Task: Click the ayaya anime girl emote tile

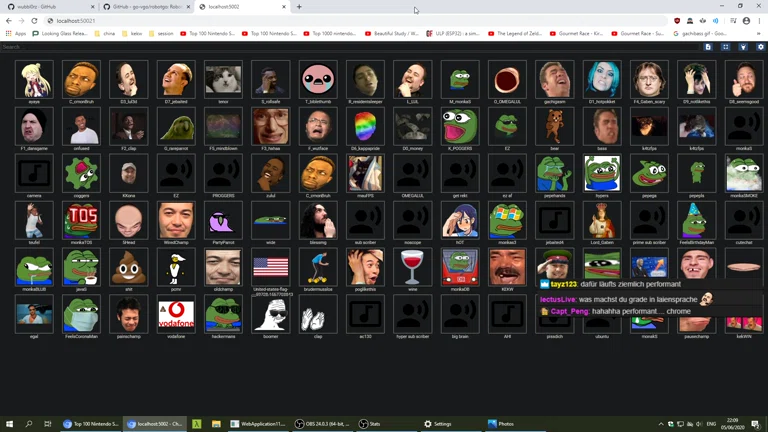Action: coord(34,79)
